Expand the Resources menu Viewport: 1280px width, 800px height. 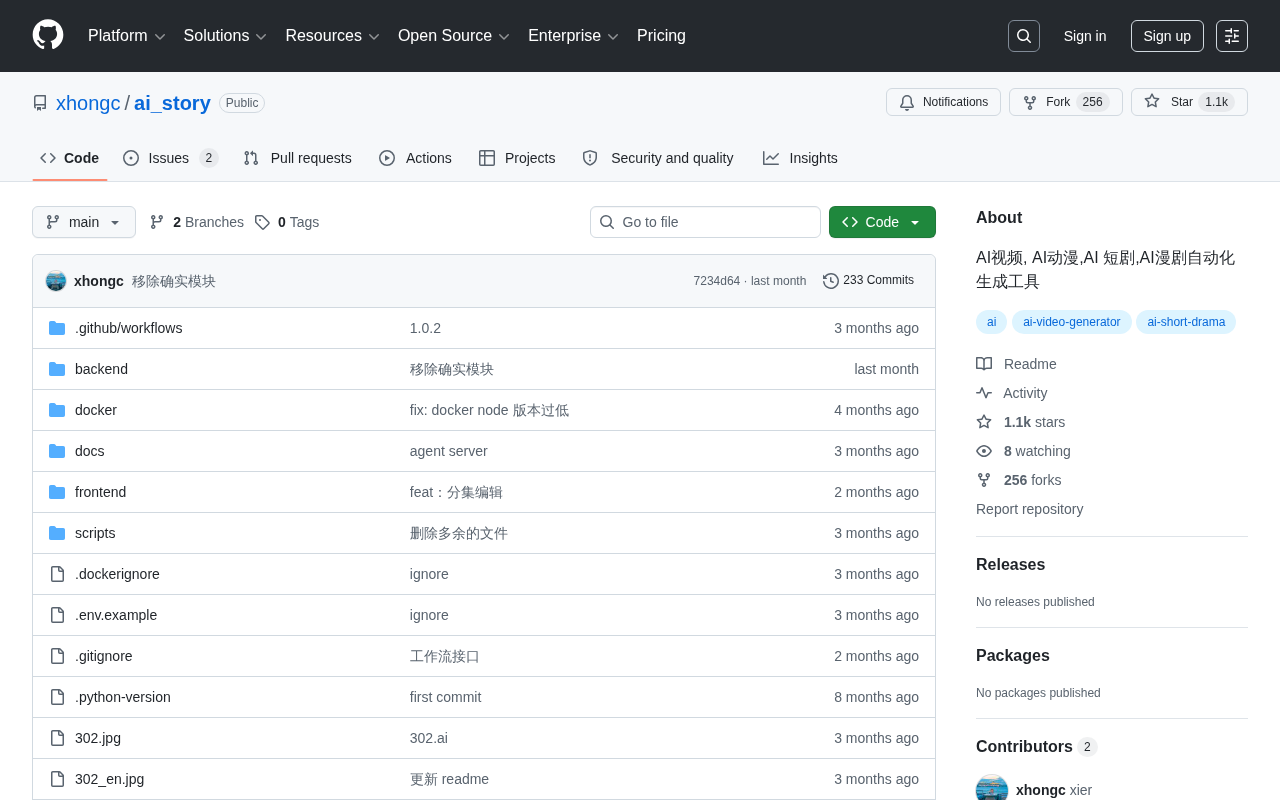click(x=333, y=36)
